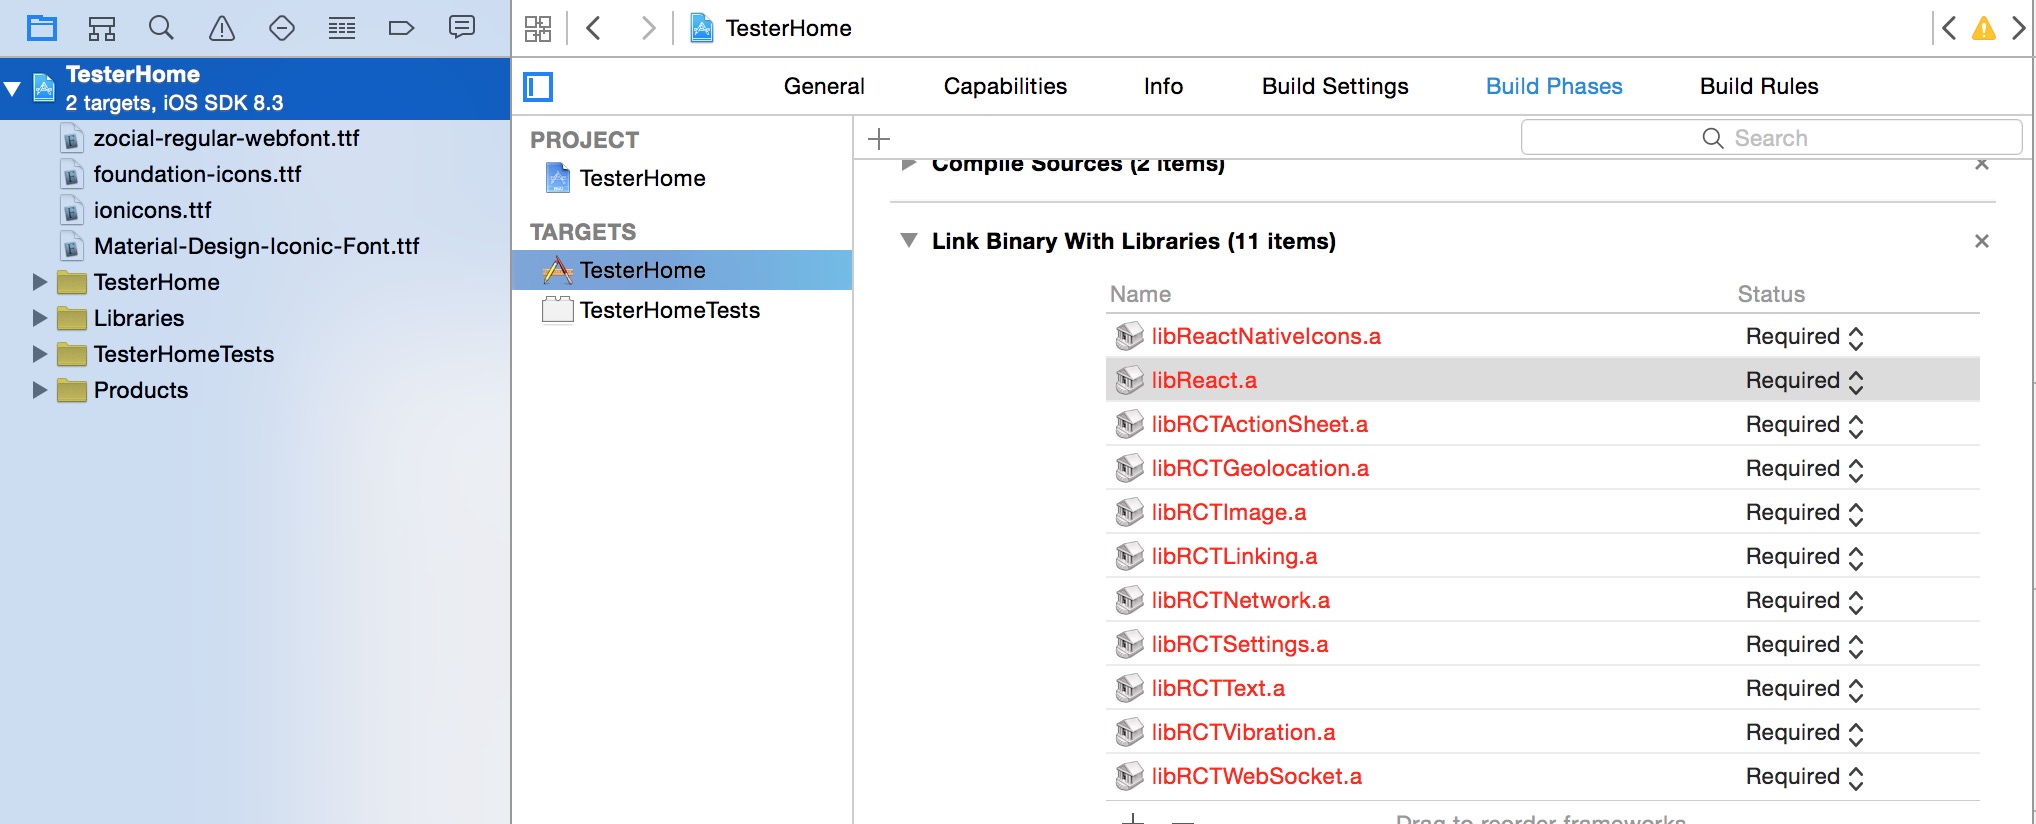Image resolution: width=2036 pixels, height=824 pixels.
Task: Remove the Compile Sources phase
Action: pyautogui.click(x=1982, y=164)
